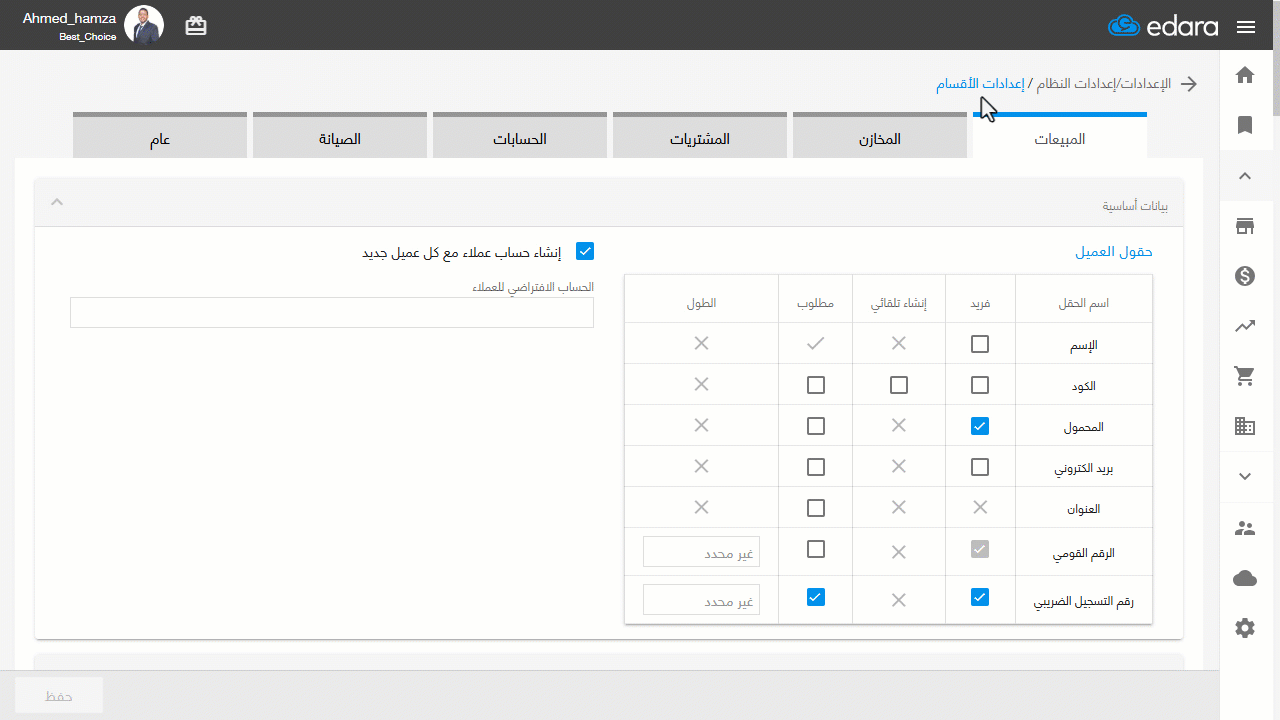Screen dimensions: 1280x720
Task: Open the dollar accounting icon in sidebar
Action: (x=1245, y=276)
